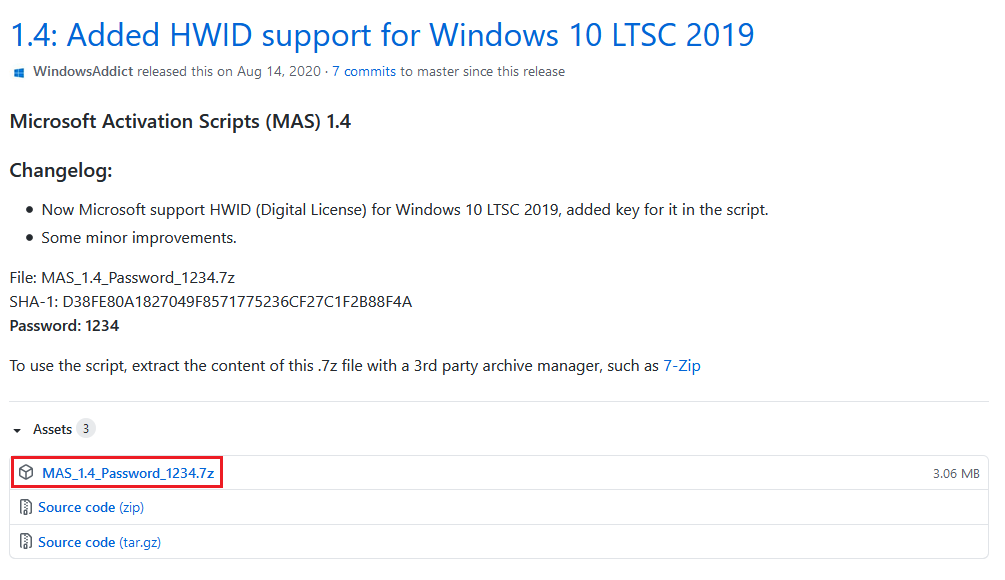Click the file icon beside Source code (tar.gz)
This screenshot has height=580, width=1005.
[x=26, y=543]
